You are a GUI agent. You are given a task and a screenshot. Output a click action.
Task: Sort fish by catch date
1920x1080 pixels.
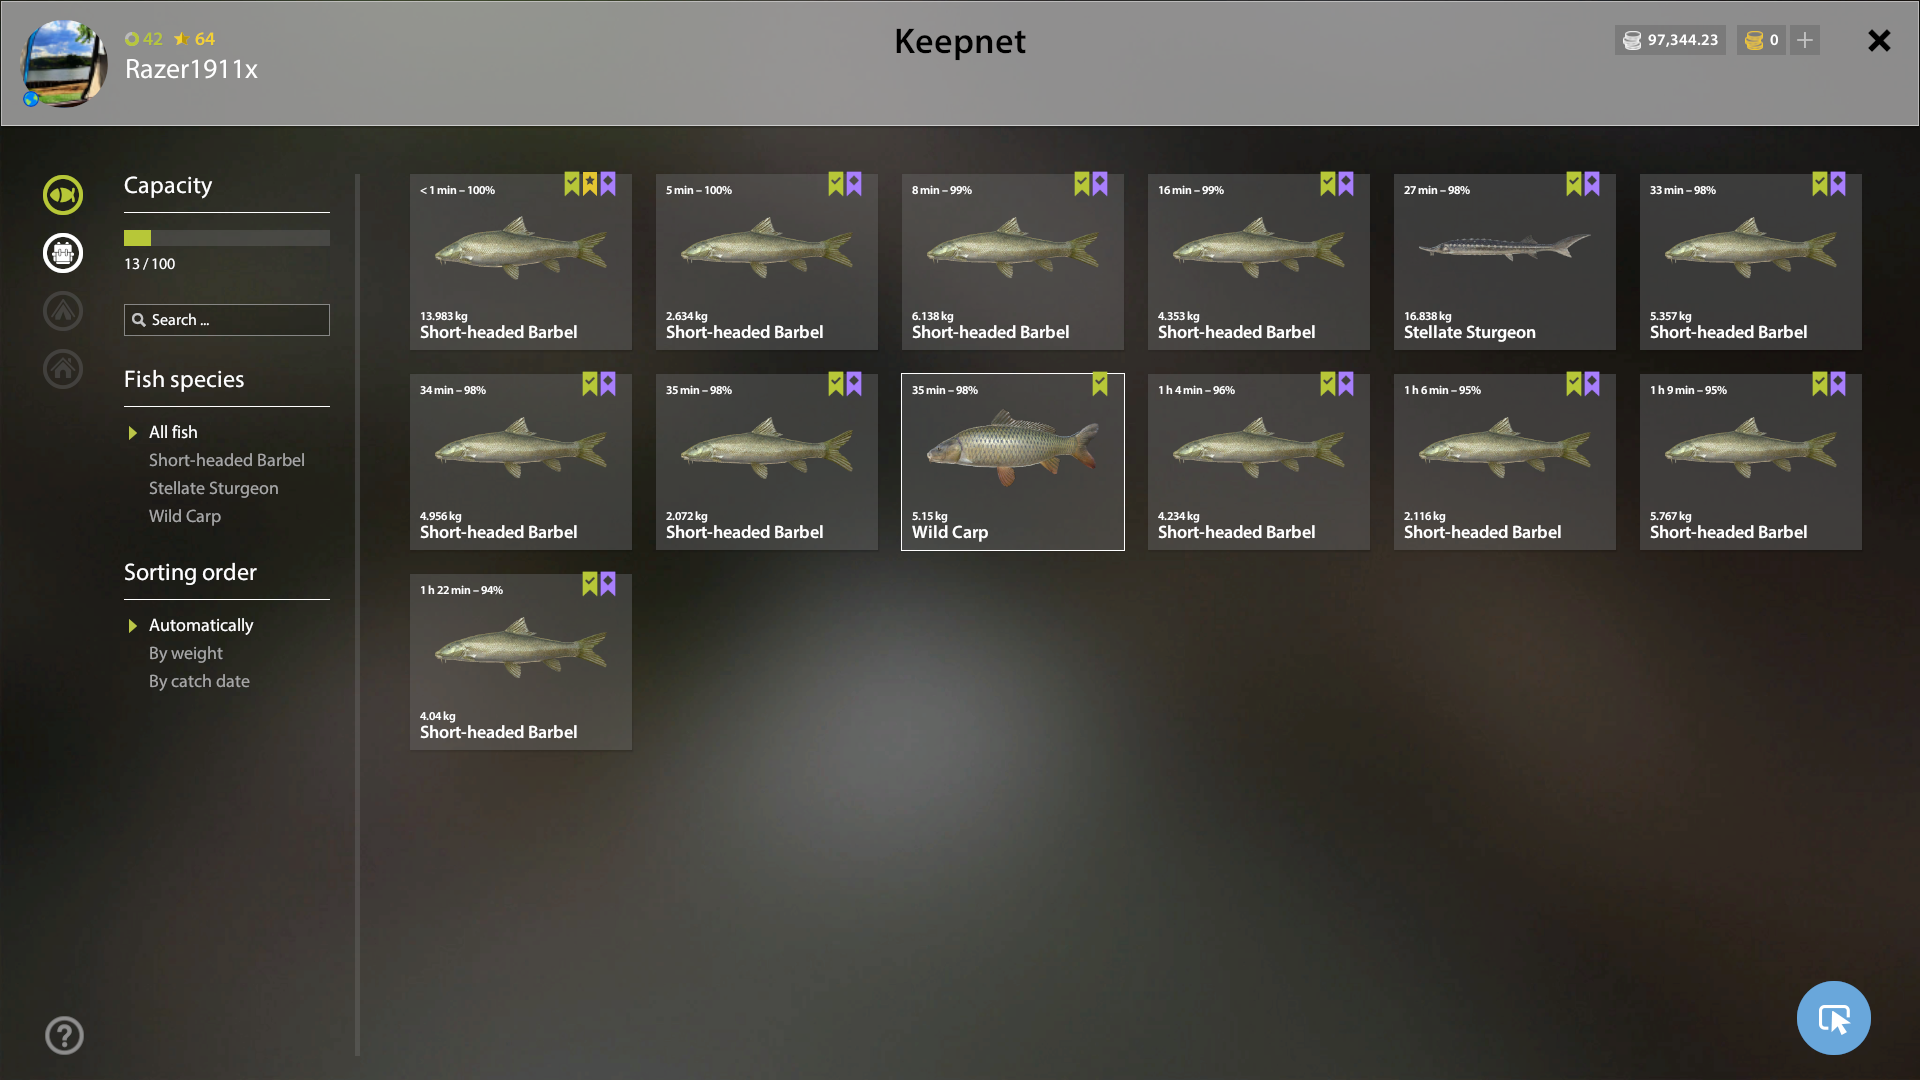tap(200, 681)
